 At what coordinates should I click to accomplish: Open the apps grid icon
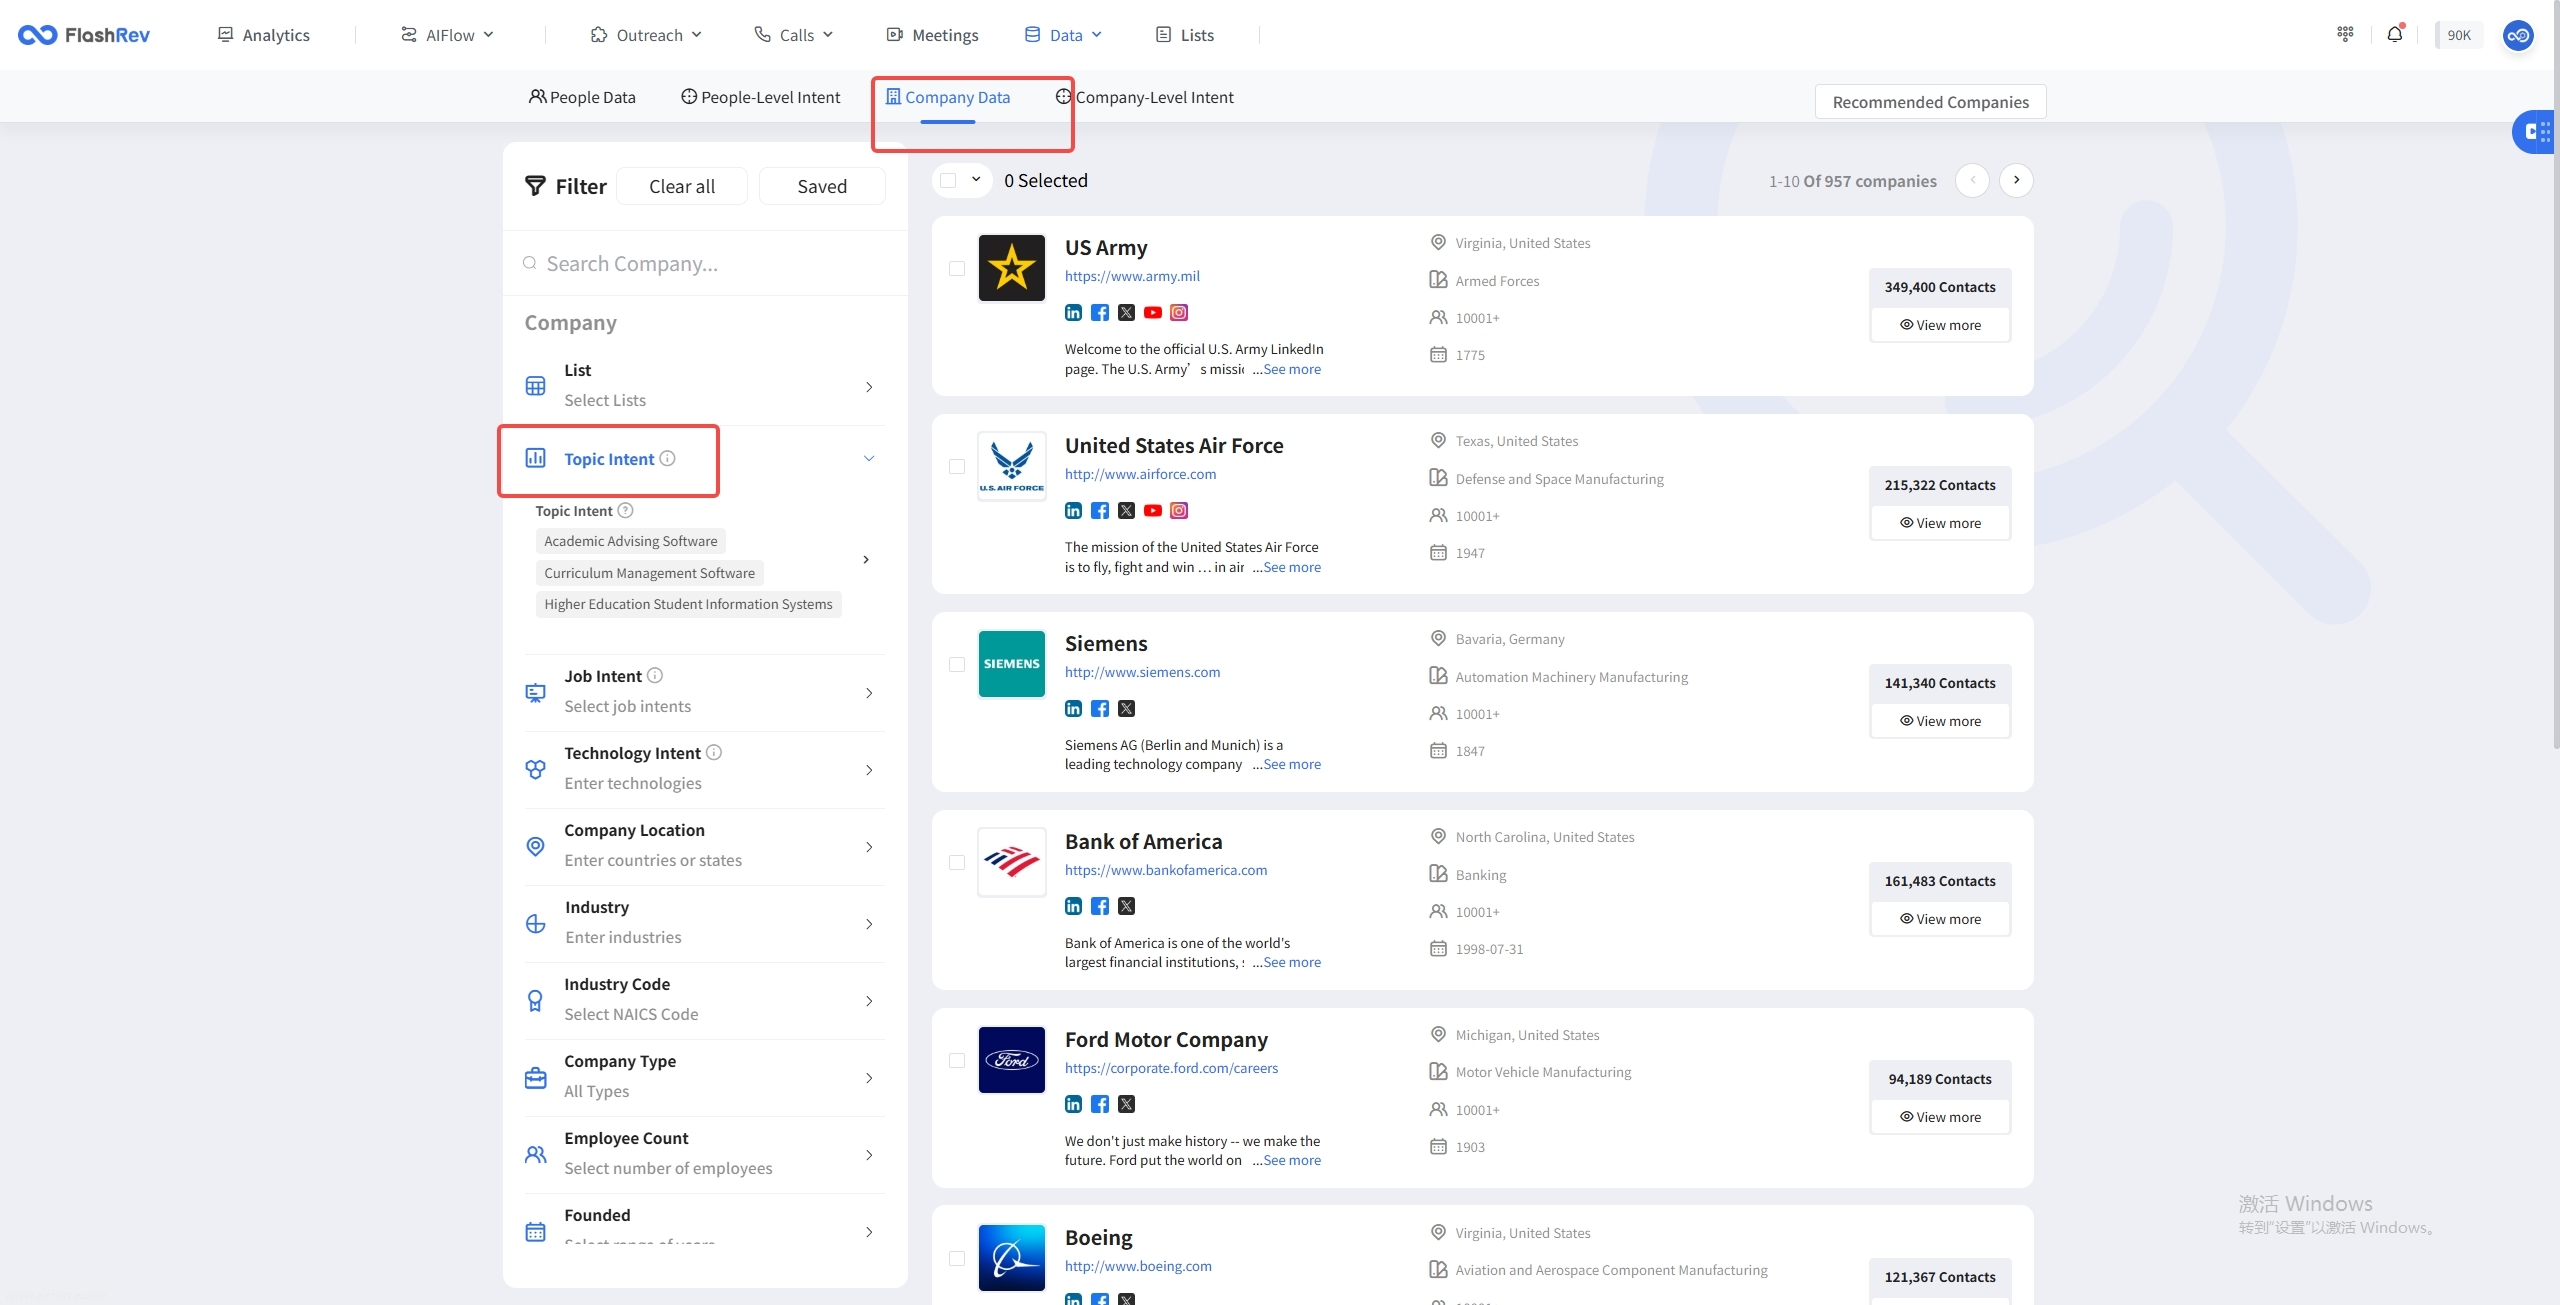coord(2345,34)
